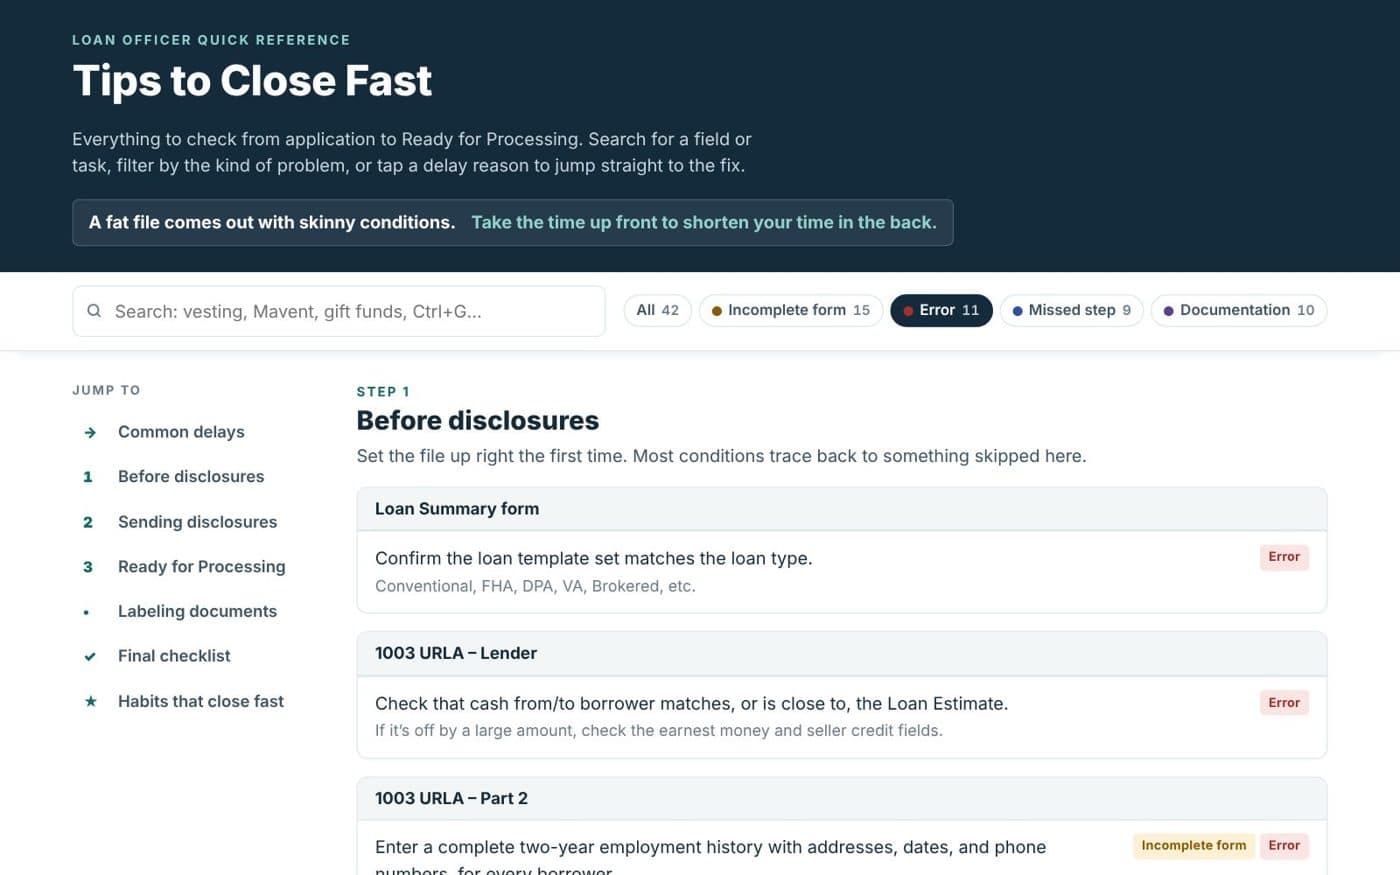The width and height of the screenshot is (1400, 875).
Task: Click the star icon beside Habits that close fast
Action: click(x=90, y=701)
